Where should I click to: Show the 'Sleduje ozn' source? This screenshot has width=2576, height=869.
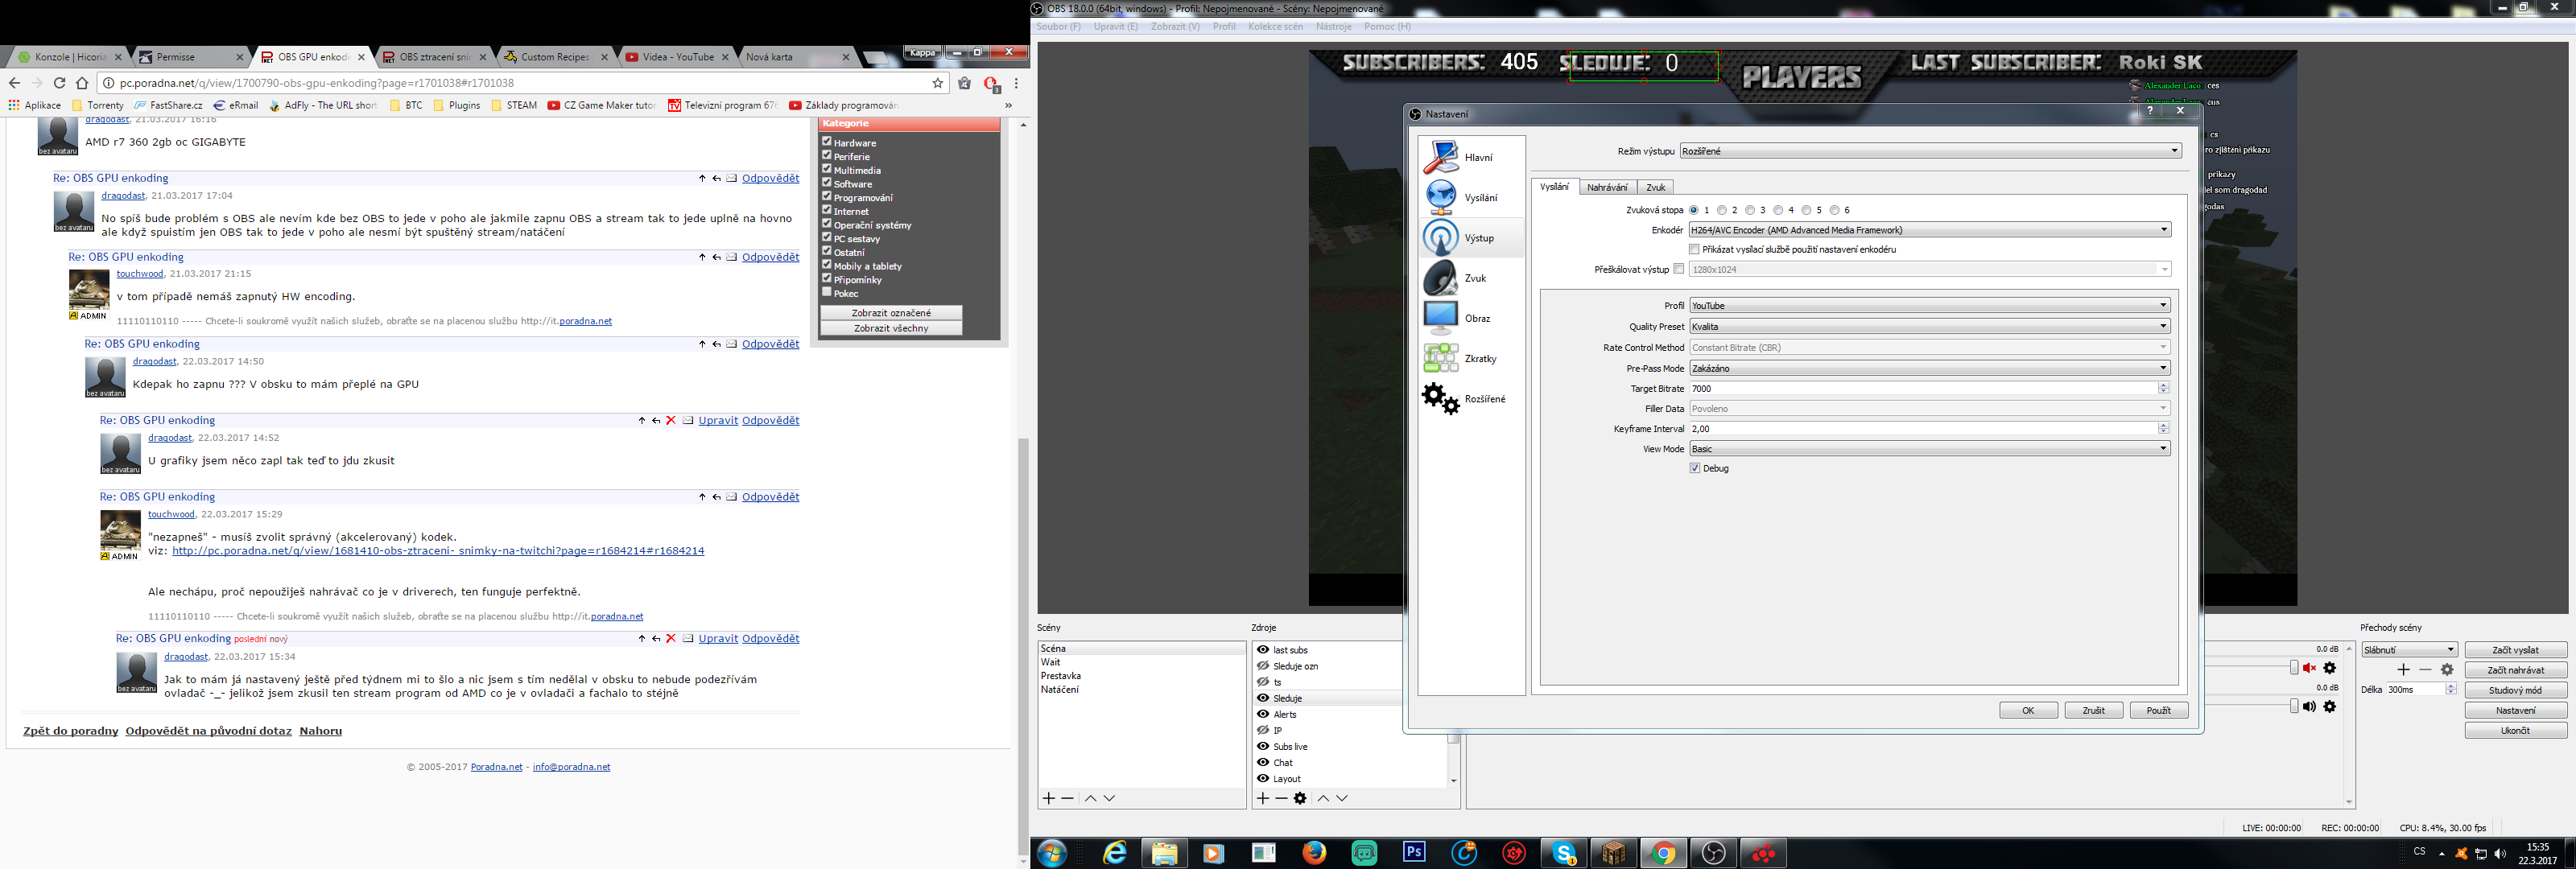(1263, 666)
